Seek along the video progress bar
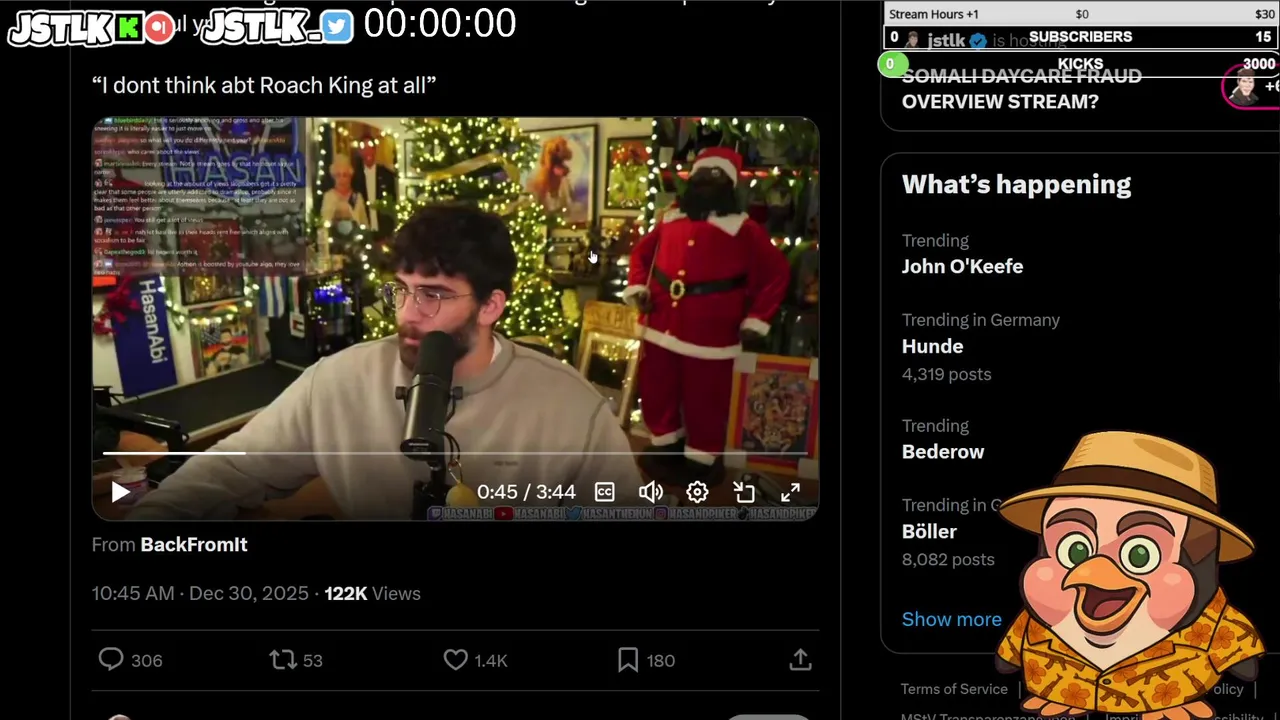The width and height of the screenshot is (1280, 720). tap(455, 453)
